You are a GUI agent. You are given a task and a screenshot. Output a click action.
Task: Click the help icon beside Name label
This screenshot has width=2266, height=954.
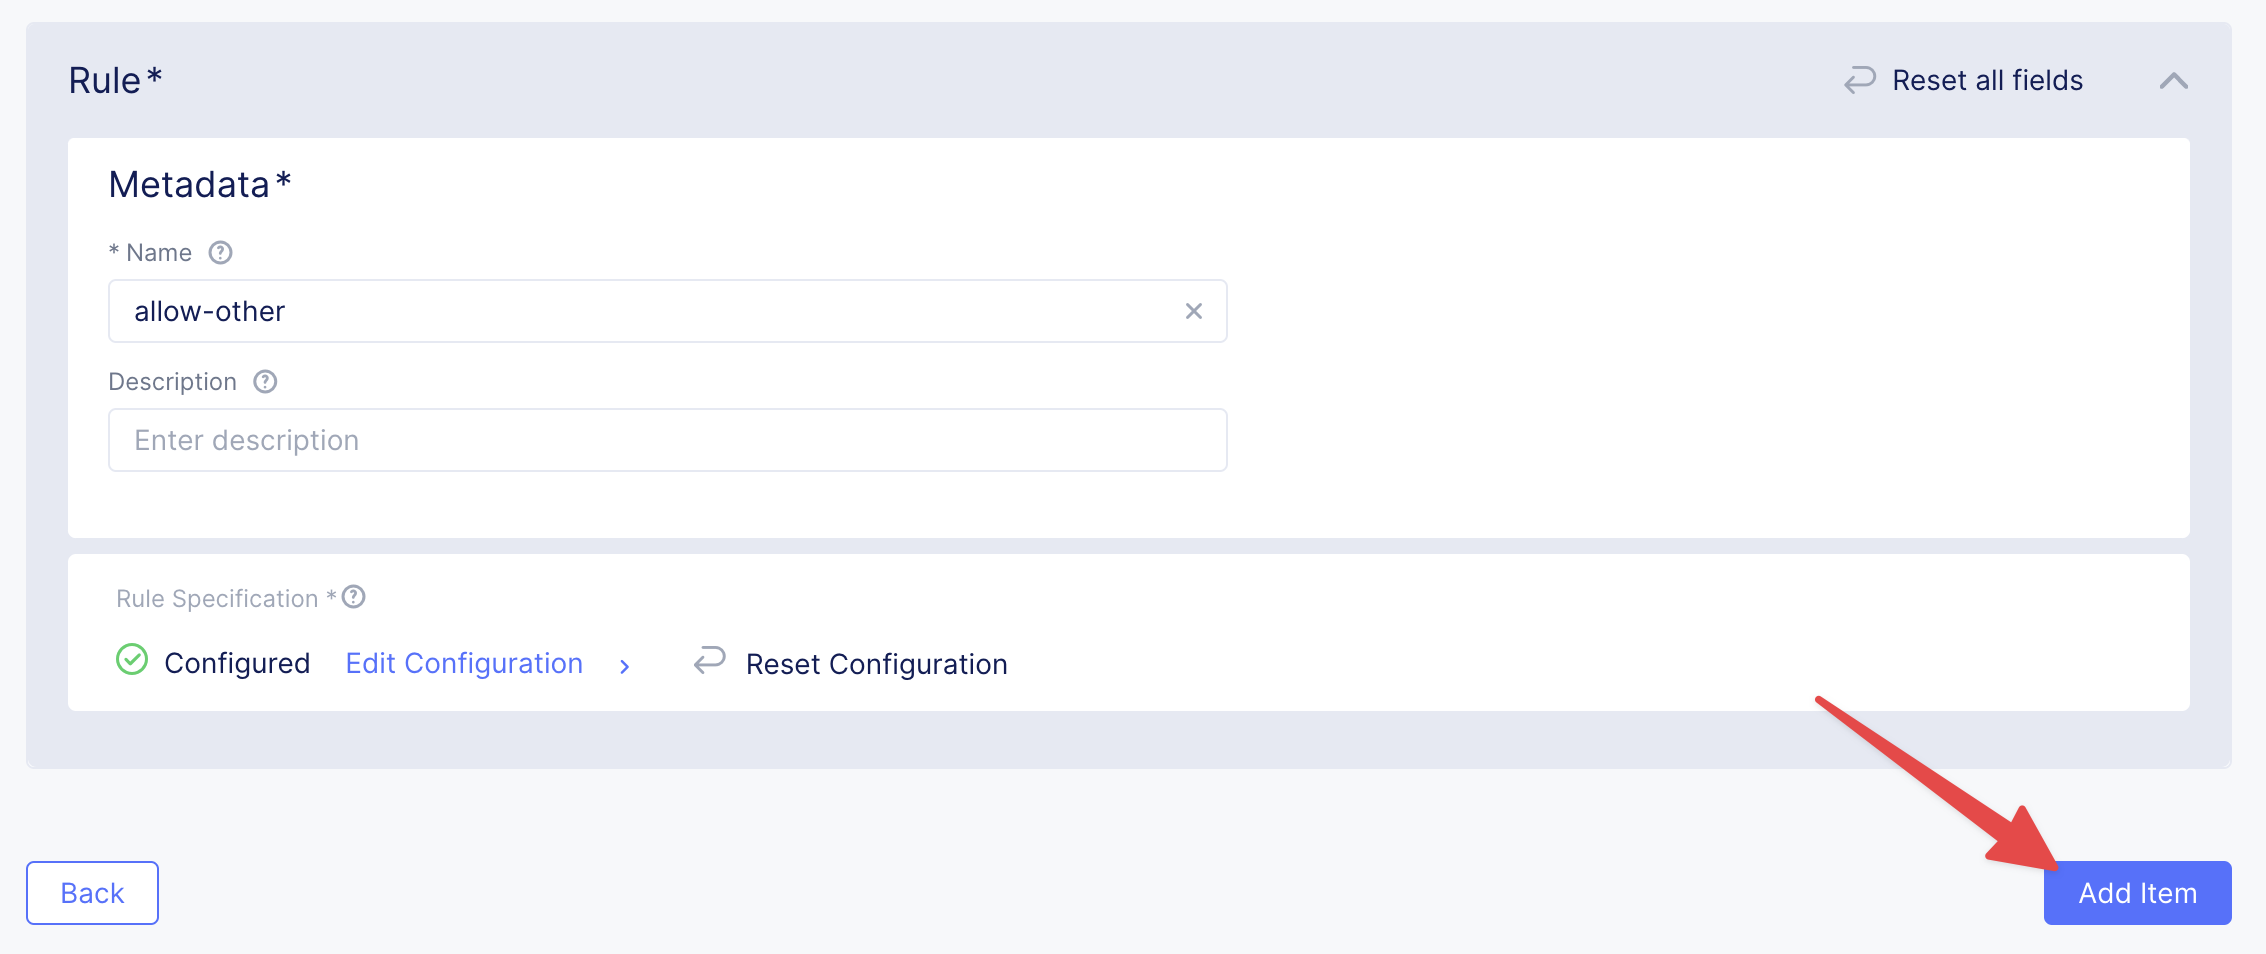(x=220, y=253)
